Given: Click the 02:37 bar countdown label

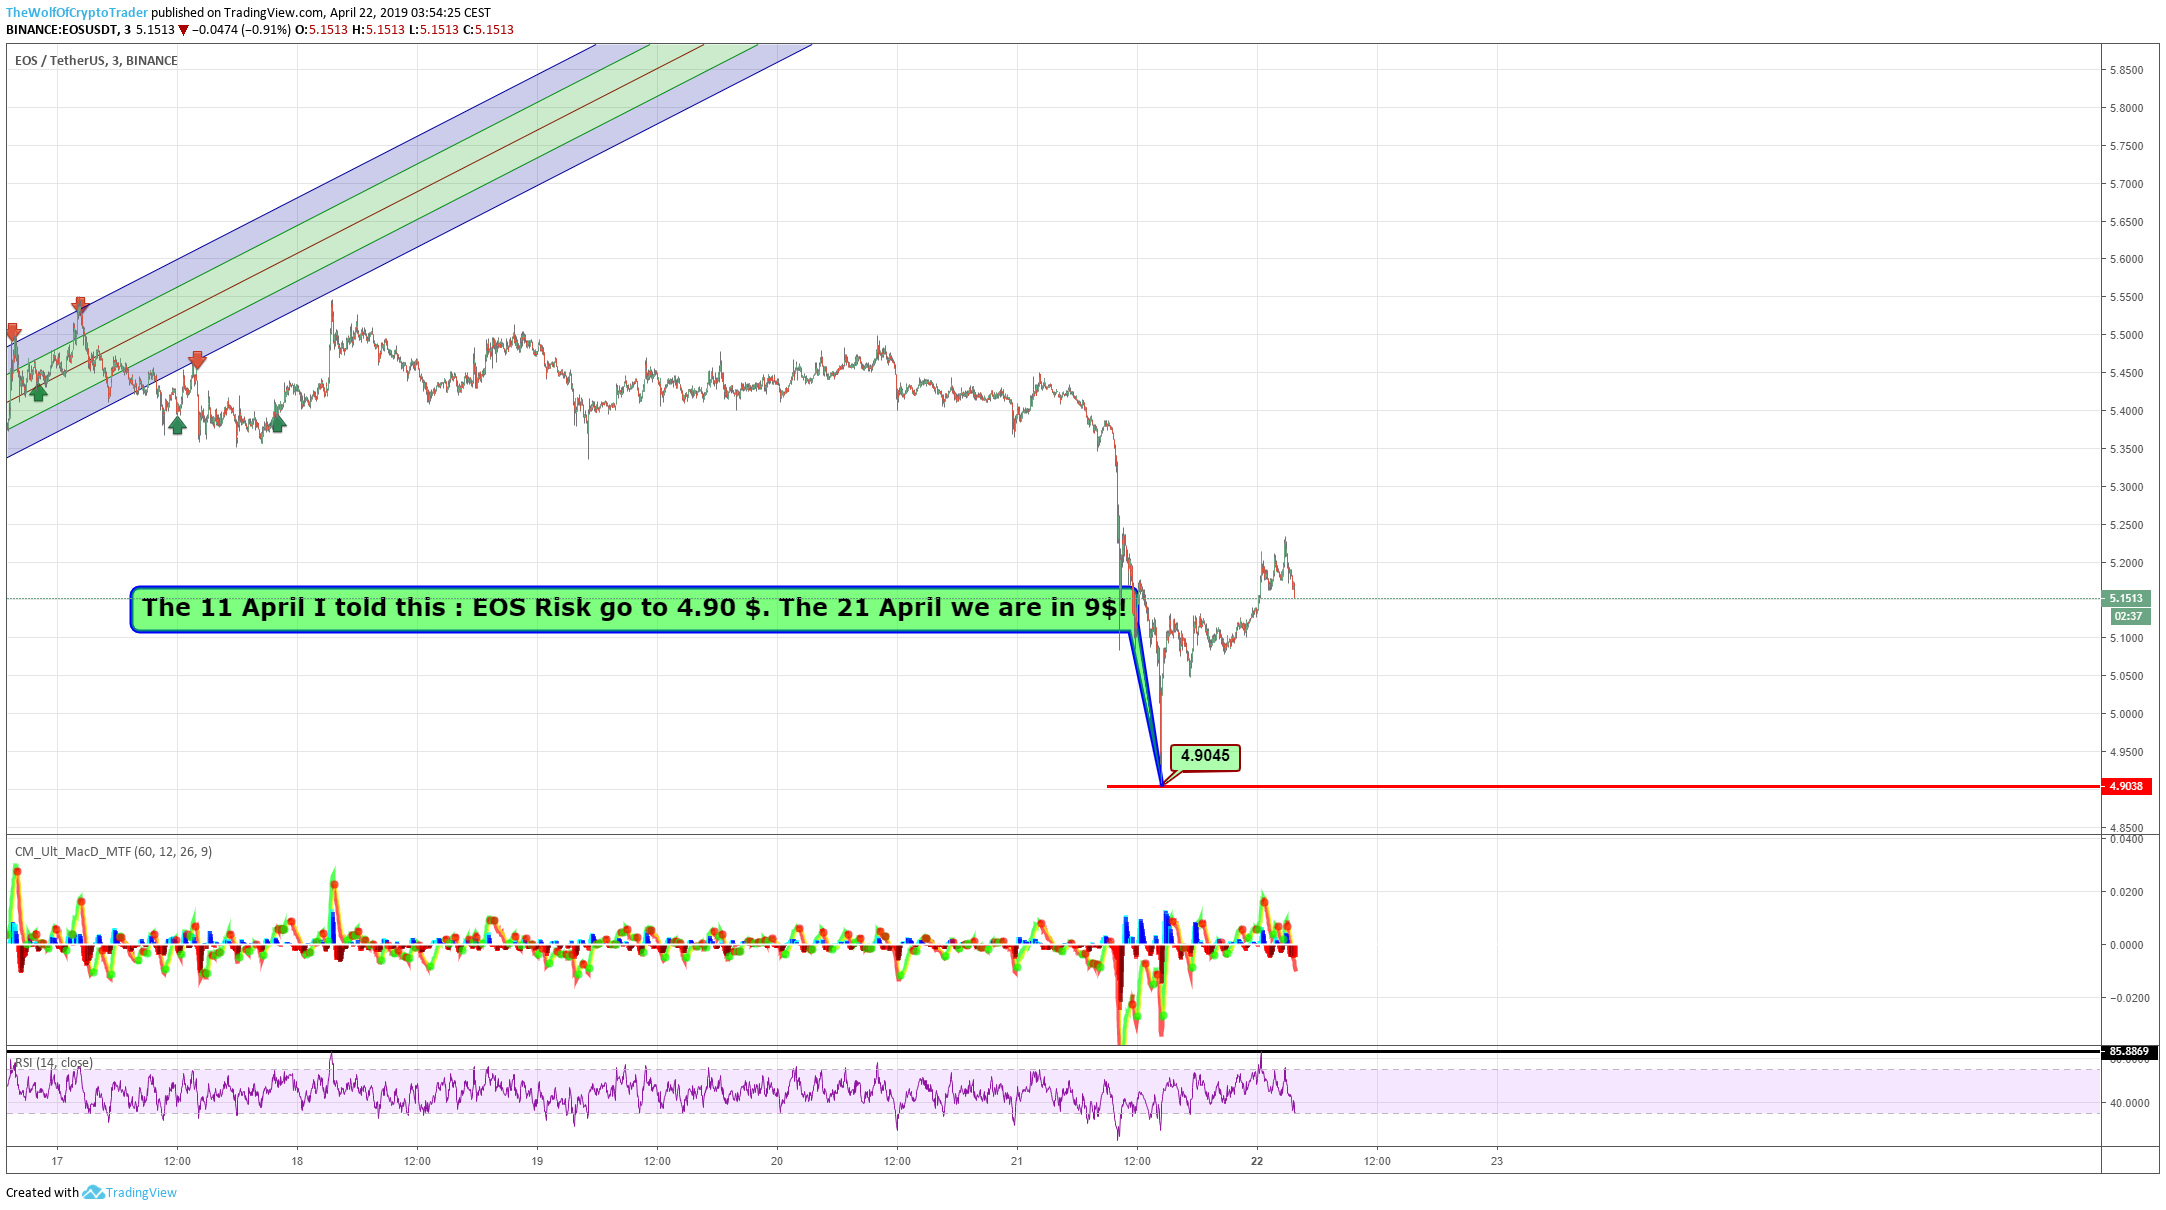Looking at the screenshot, I should [2129, 616].
